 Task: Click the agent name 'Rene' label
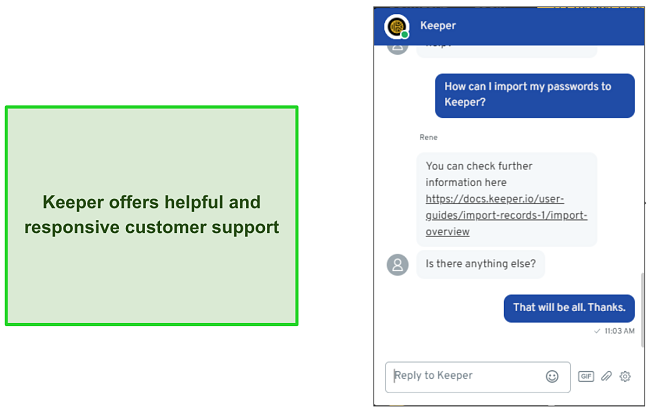tap(428, 137)
